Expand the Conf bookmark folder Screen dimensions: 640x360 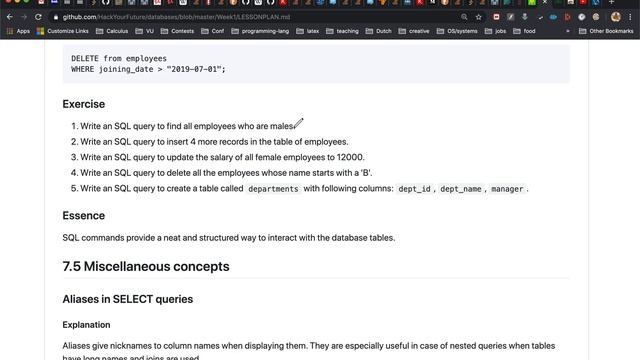pyautogui.click(x=212, y=31)
